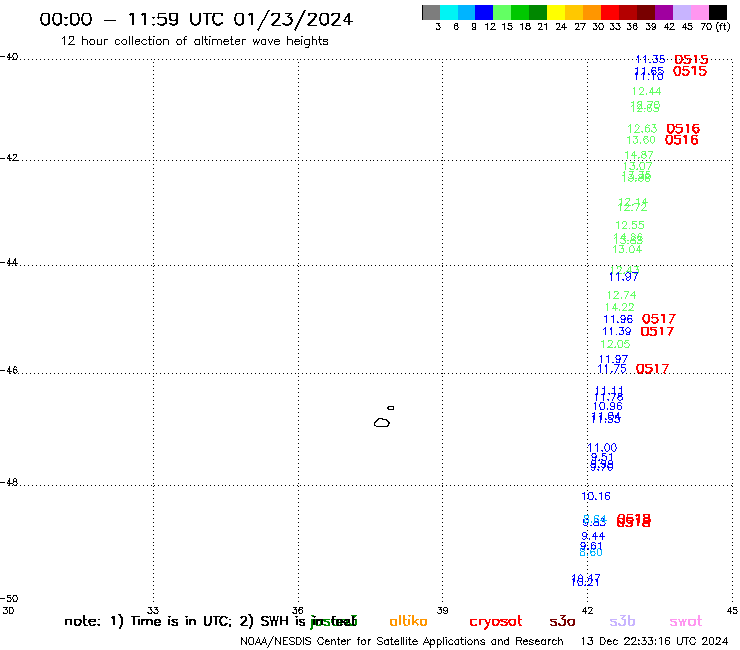The image size is (740, 650).
Task: Click the "s3b" satellite legend label
Action: click(622, 621)
